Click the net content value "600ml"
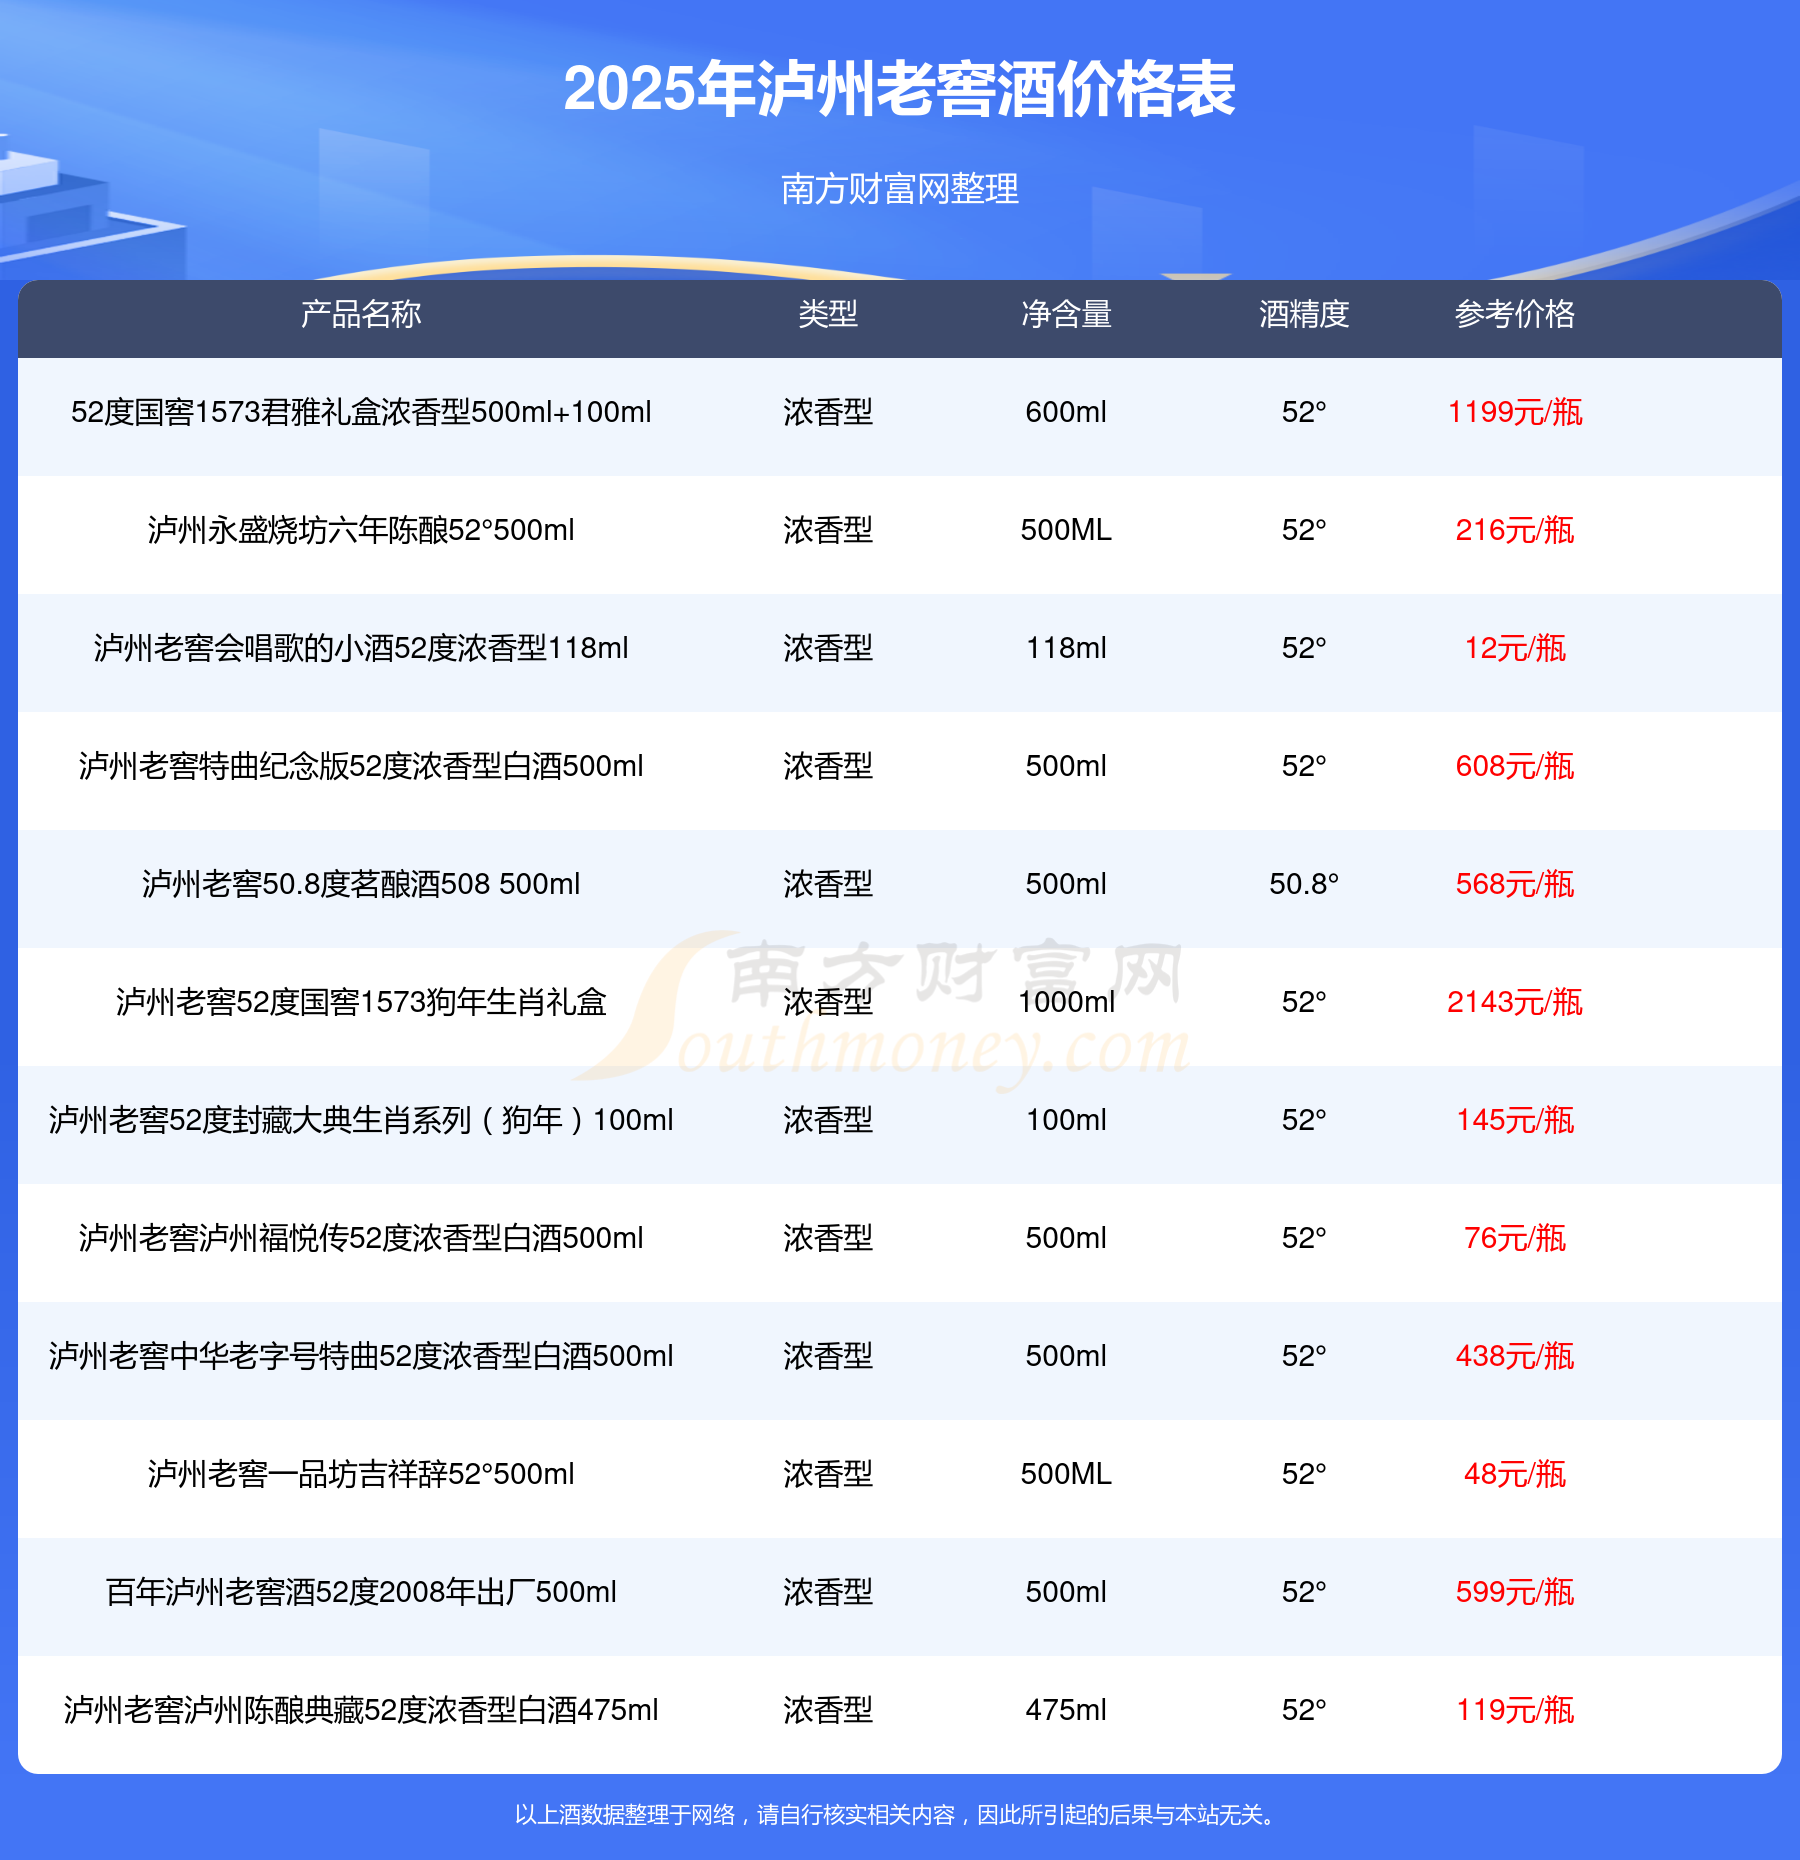The image size is (1800, 1860). [x=1066, y=412]
